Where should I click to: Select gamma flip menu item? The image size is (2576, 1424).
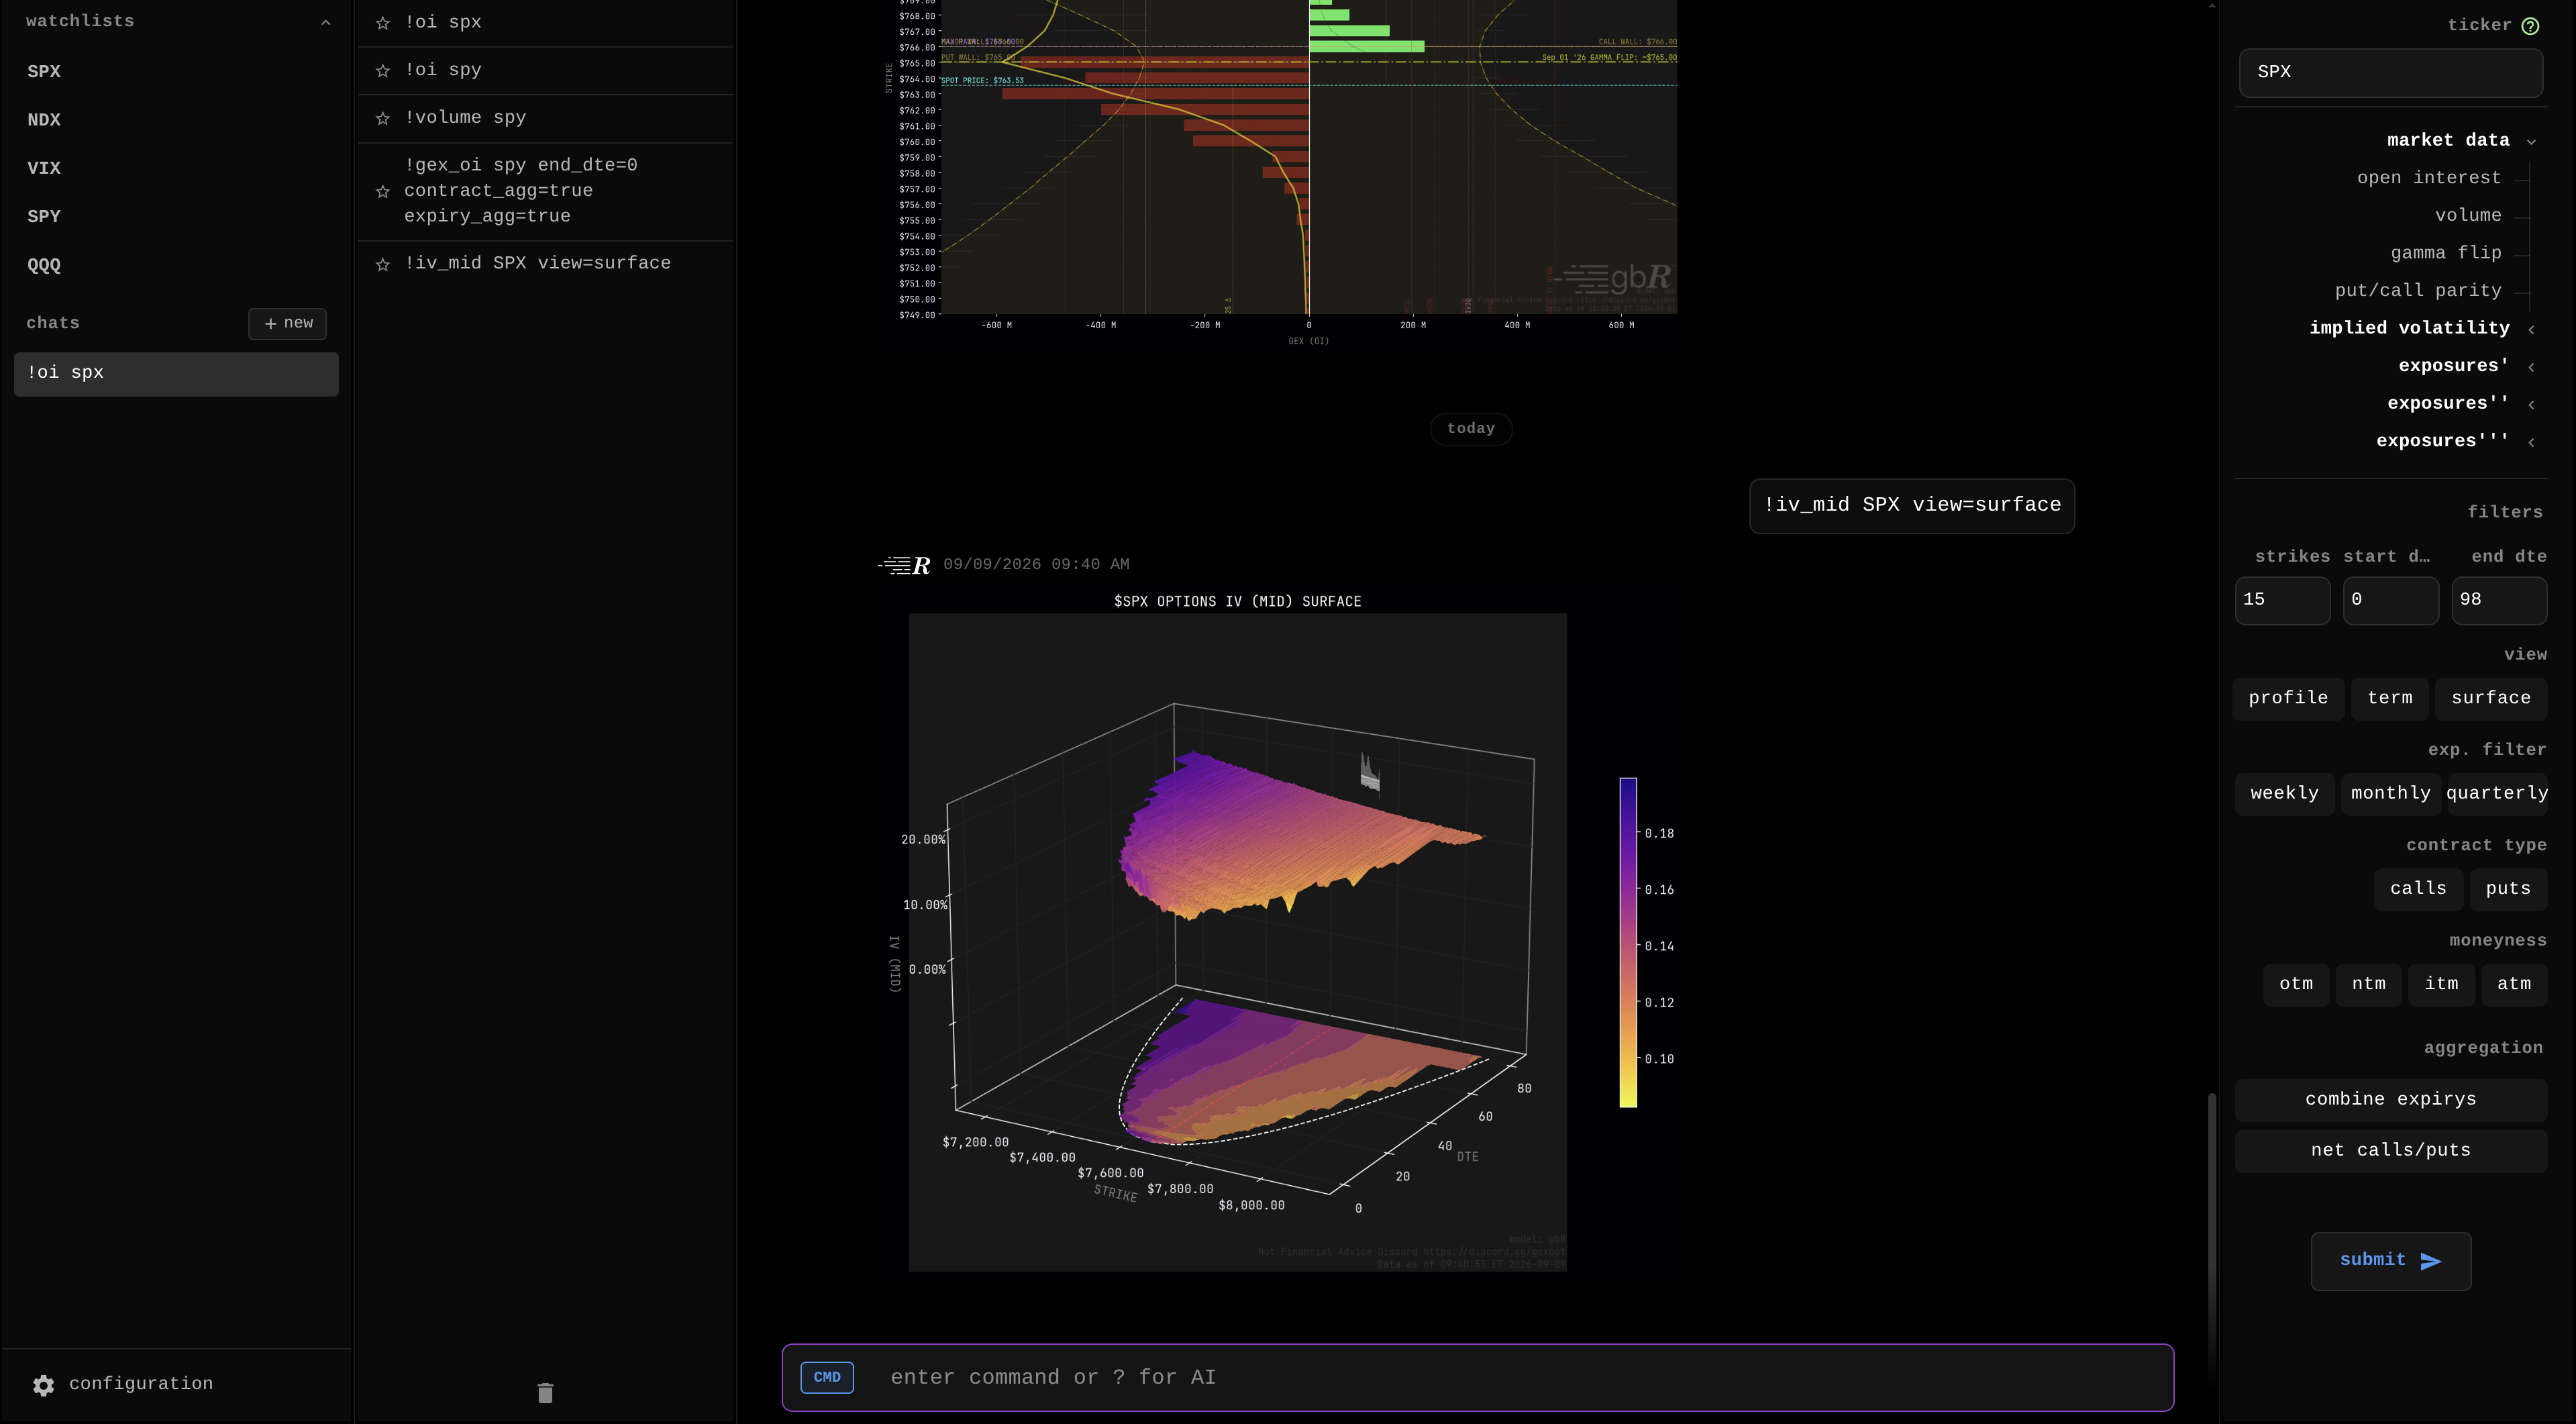tap(2445, 253)
